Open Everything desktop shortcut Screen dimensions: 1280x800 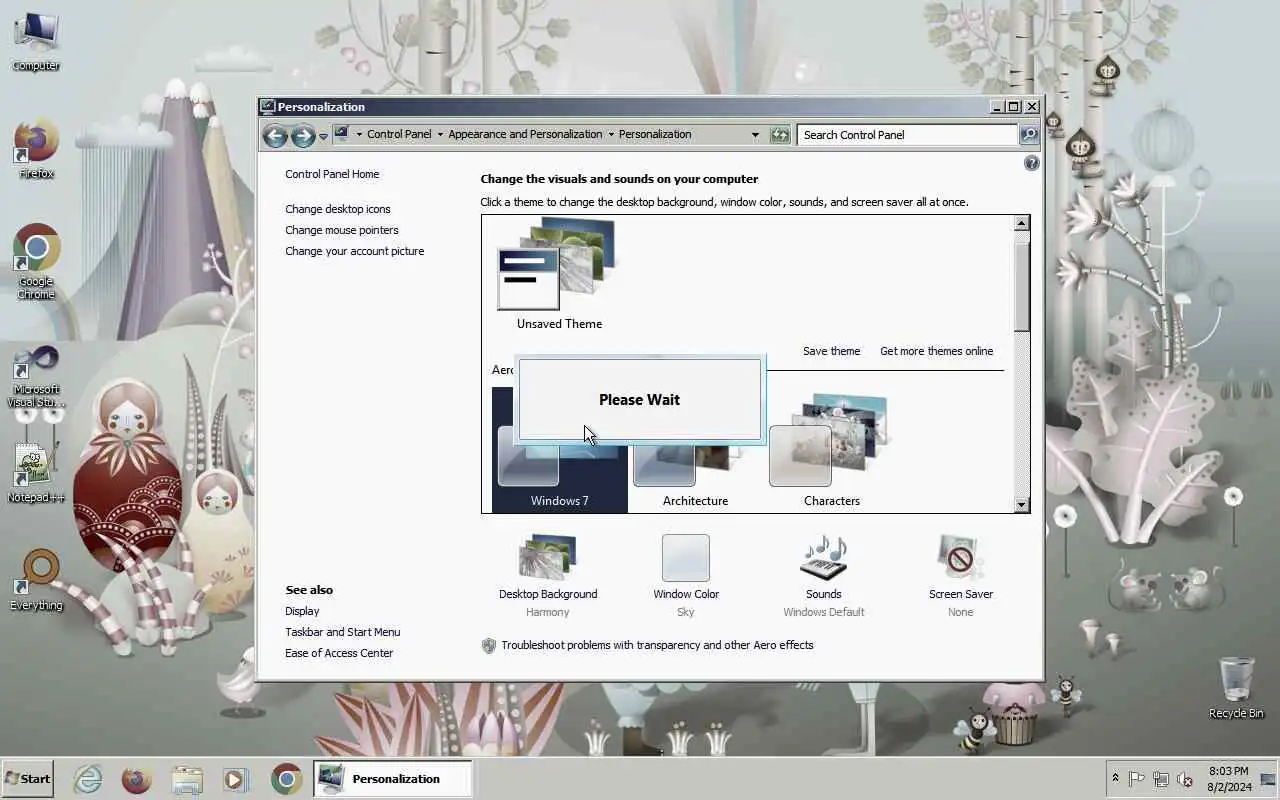[36, 580]
